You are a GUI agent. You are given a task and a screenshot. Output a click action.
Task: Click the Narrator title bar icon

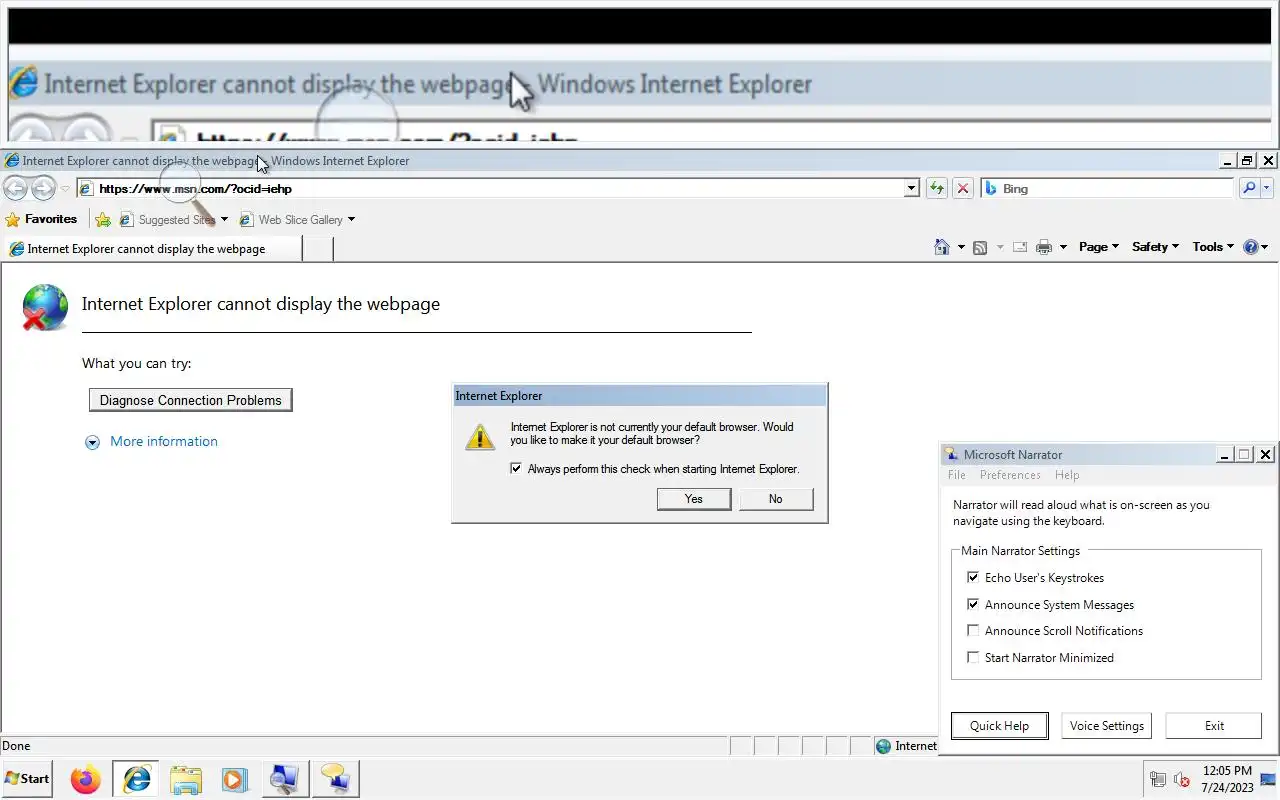952,454
